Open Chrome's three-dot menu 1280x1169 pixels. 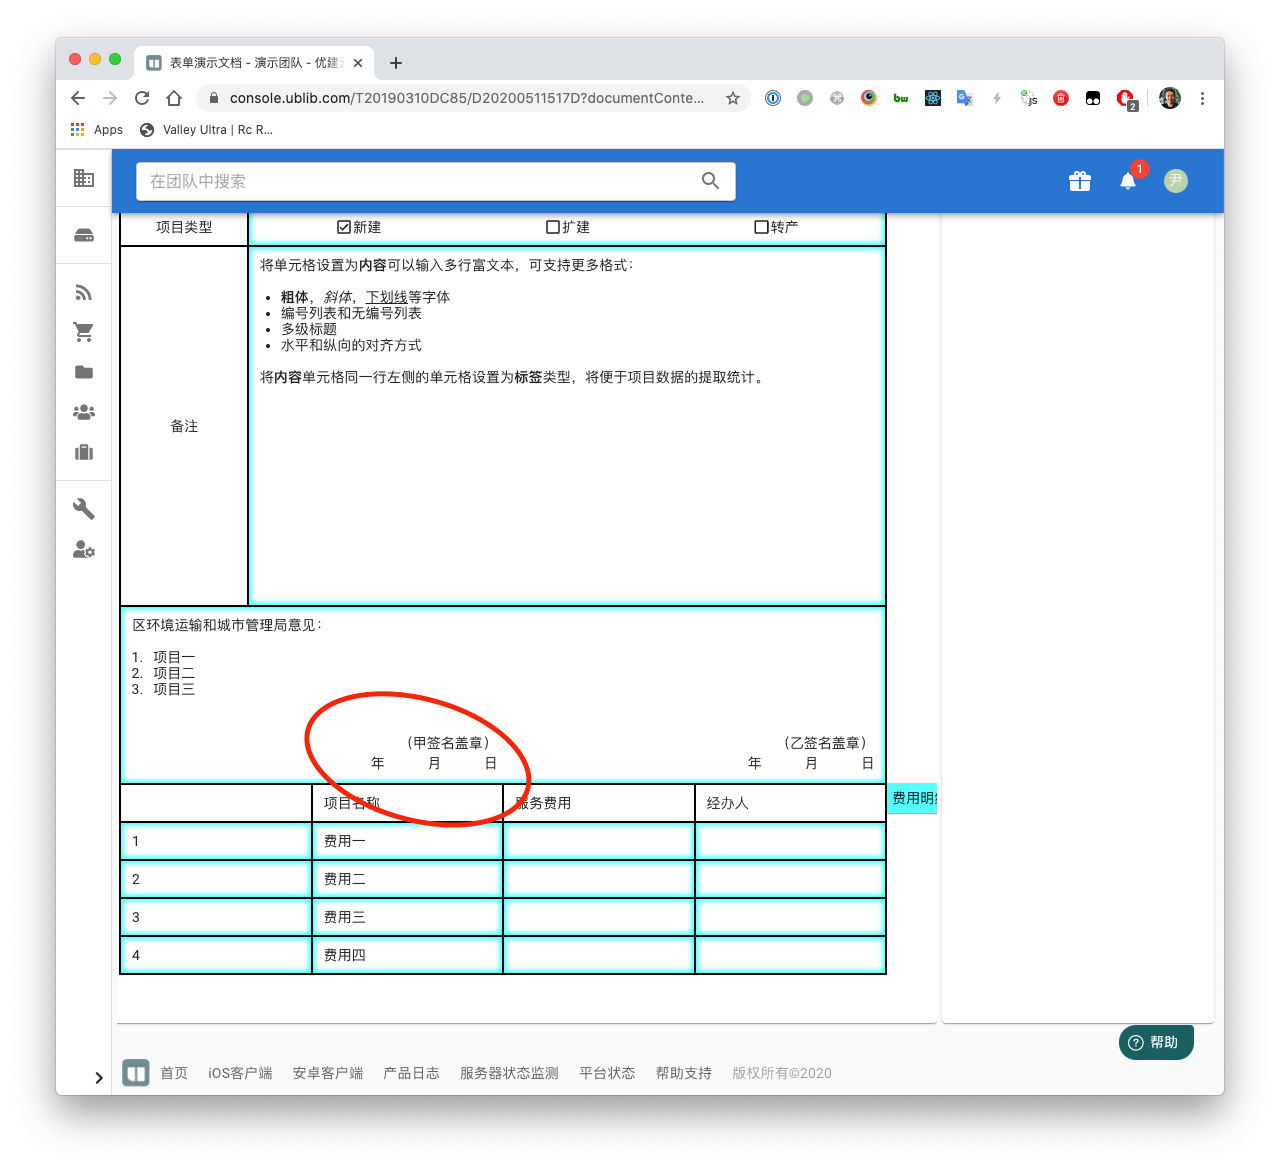1202,98
